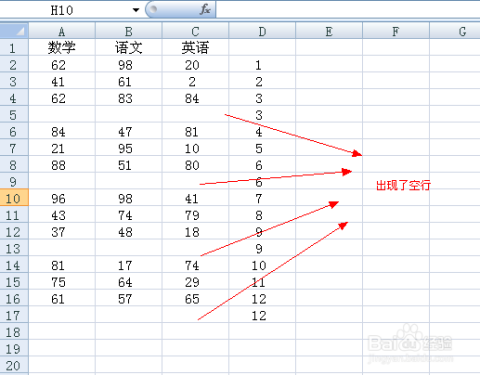
Task: Click cell D7 with value 5
Action: 262,148
